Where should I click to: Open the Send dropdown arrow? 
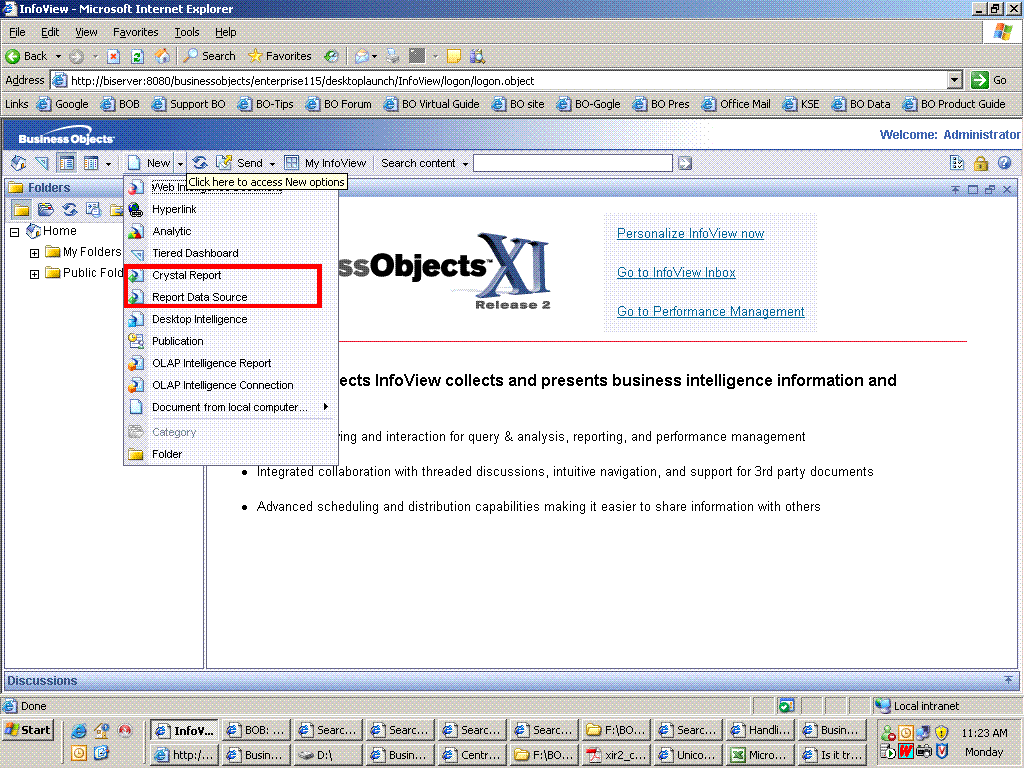272,163
